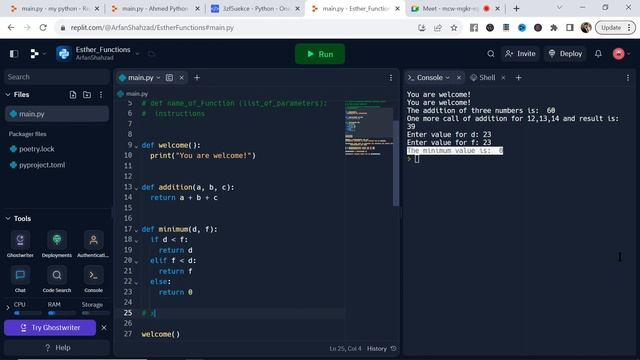Open the History link in status bar

coord(381,349)
